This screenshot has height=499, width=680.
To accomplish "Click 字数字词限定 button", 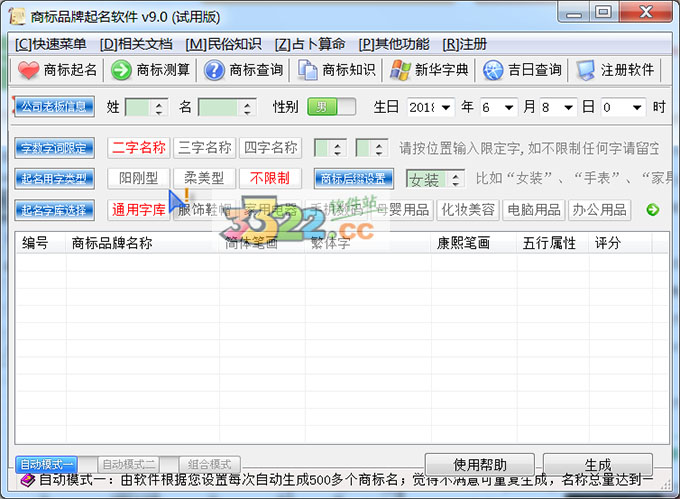I will (54, 148).
